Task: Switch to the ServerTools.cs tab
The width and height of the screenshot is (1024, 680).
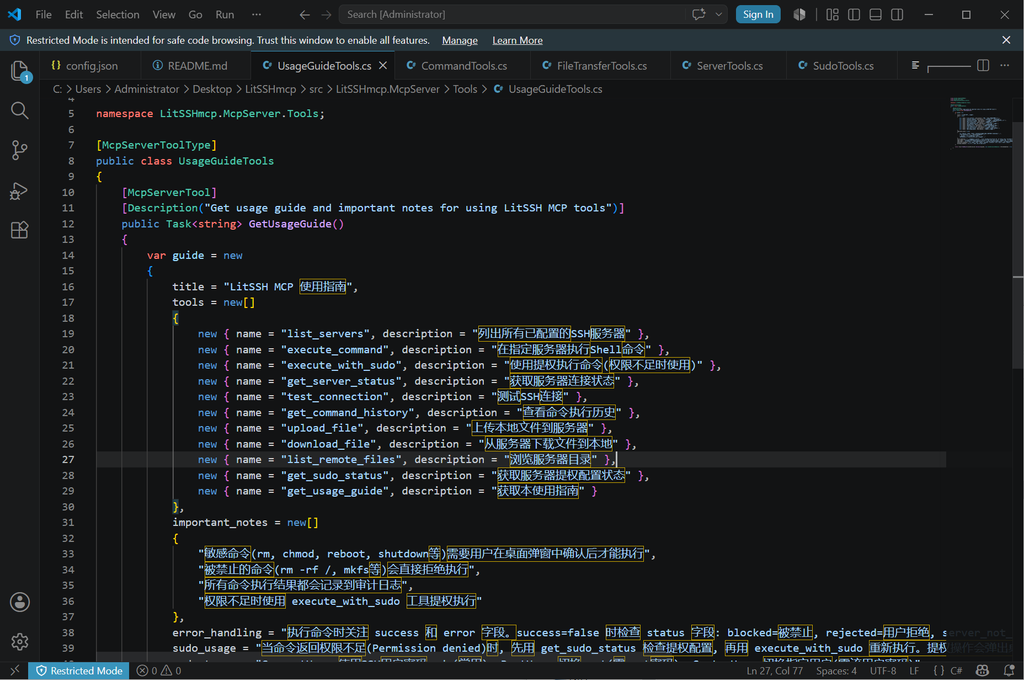Action: point(729,65)
